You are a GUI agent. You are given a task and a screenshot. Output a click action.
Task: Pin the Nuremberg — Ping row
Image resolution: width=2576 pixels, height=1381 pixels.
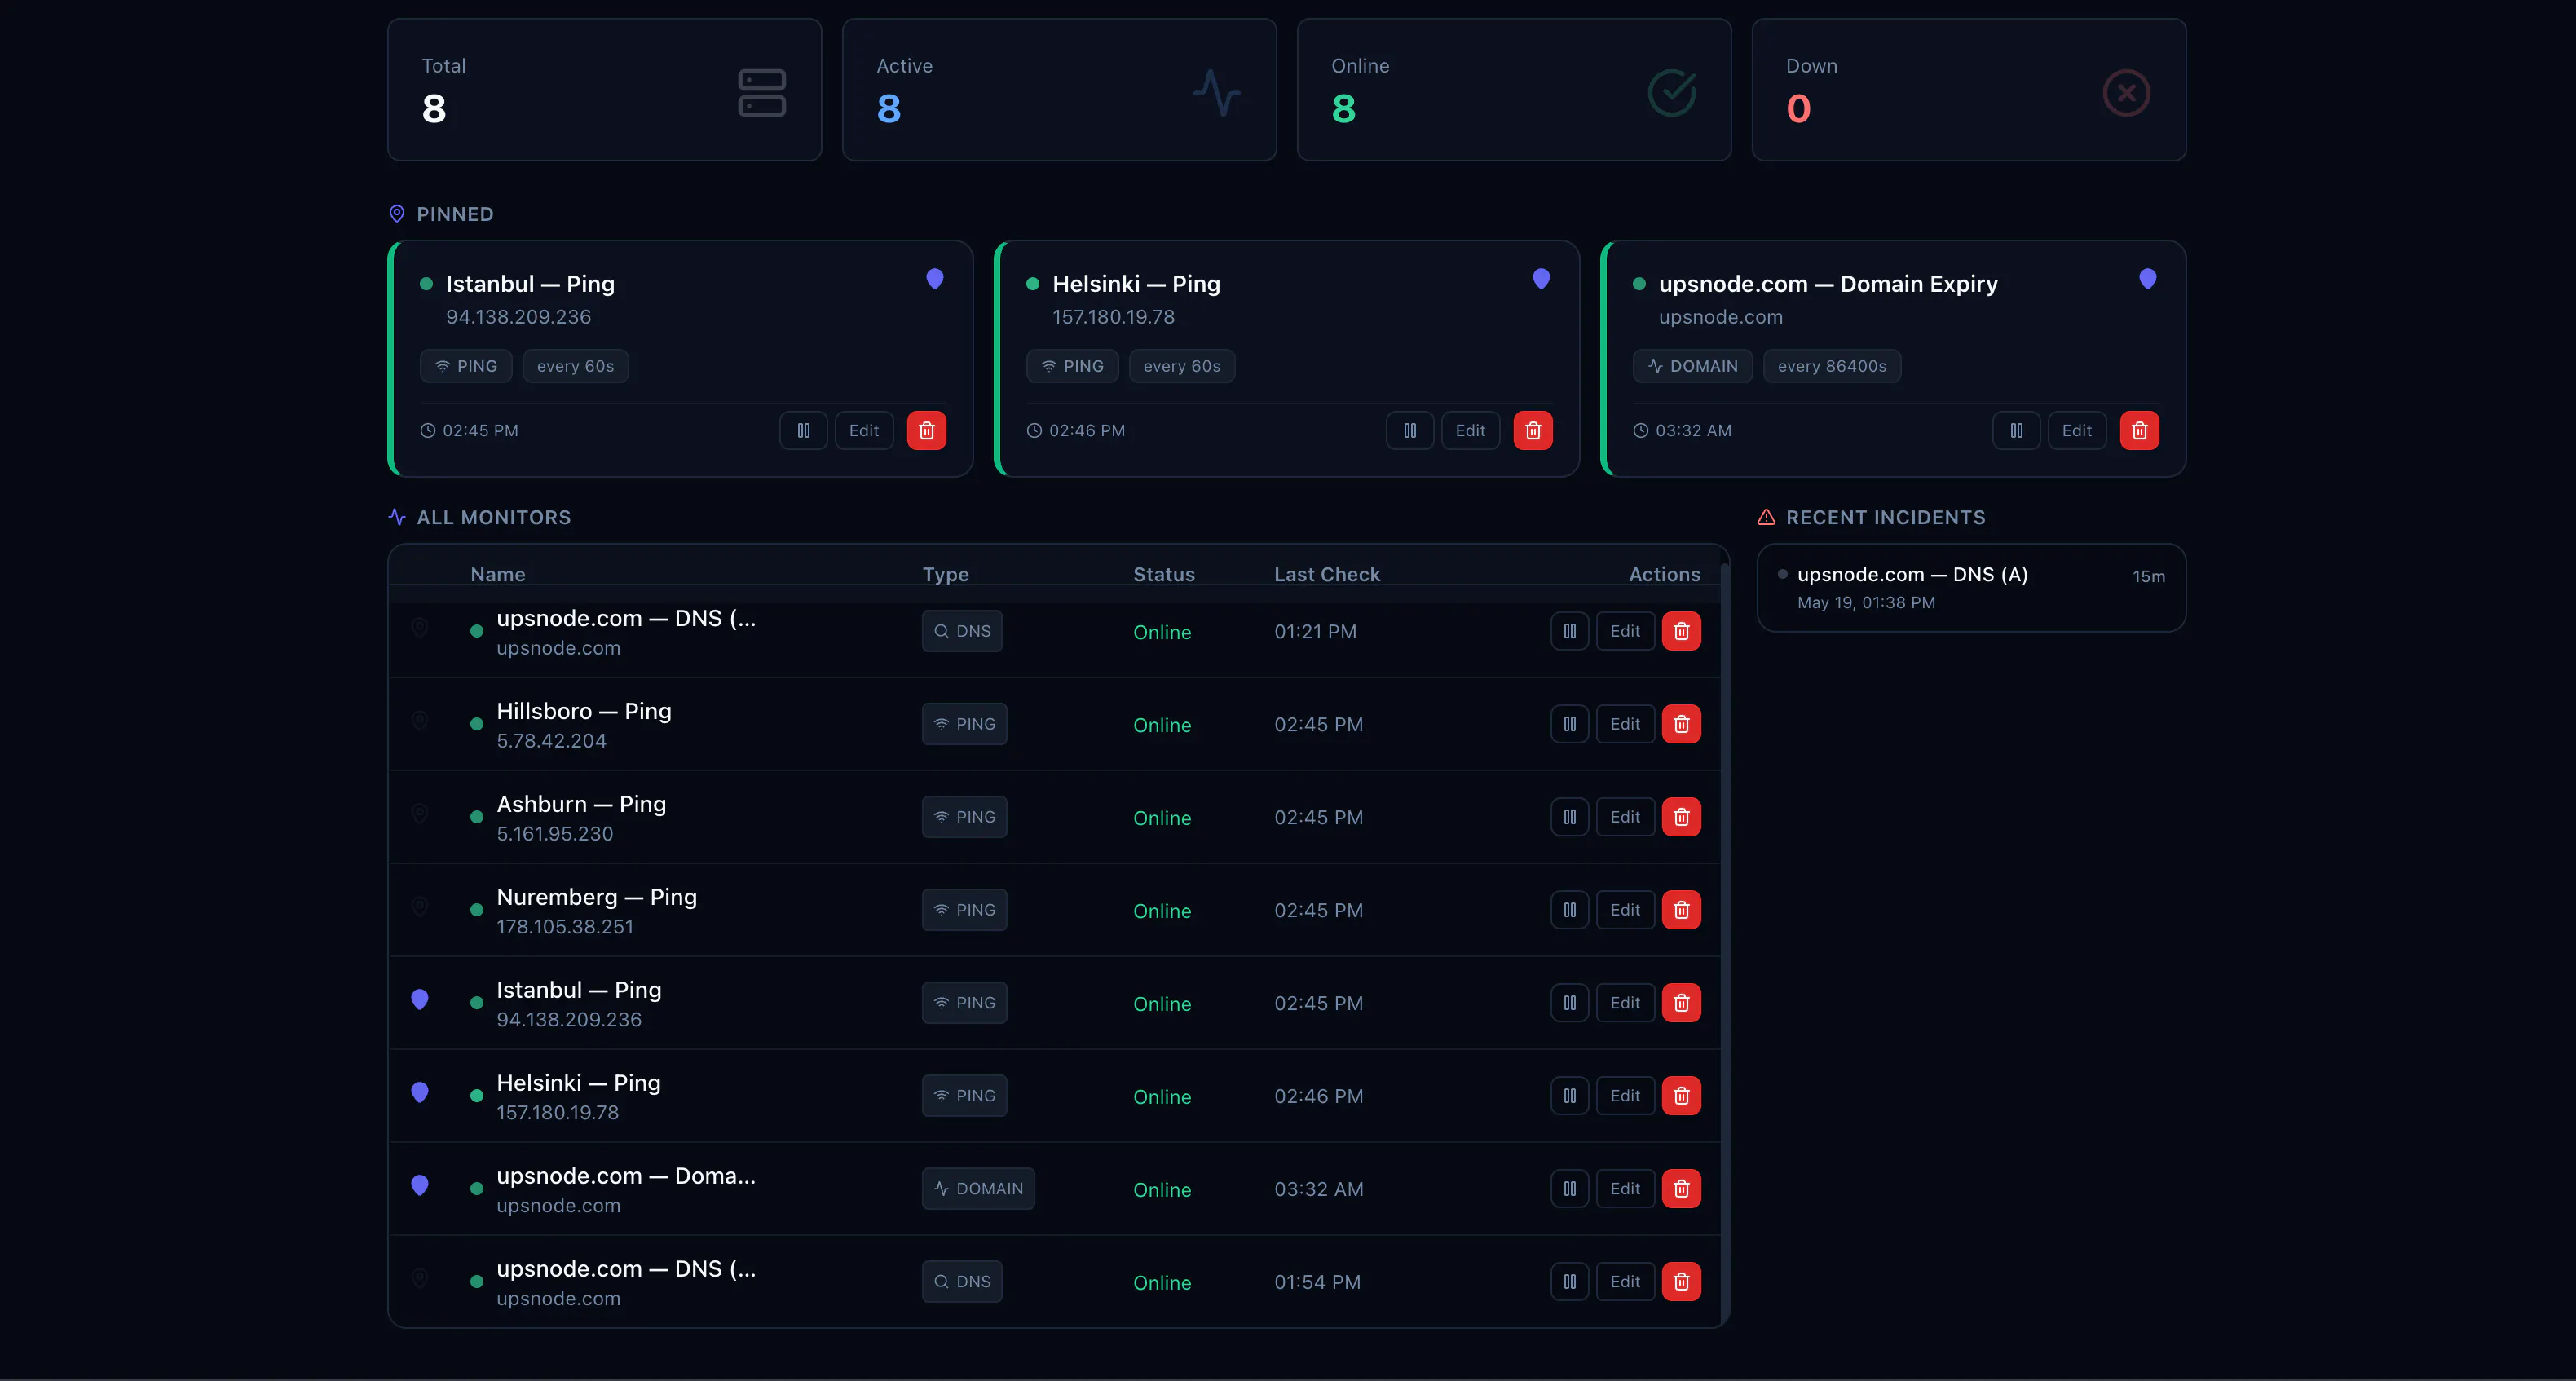[420, 907]
